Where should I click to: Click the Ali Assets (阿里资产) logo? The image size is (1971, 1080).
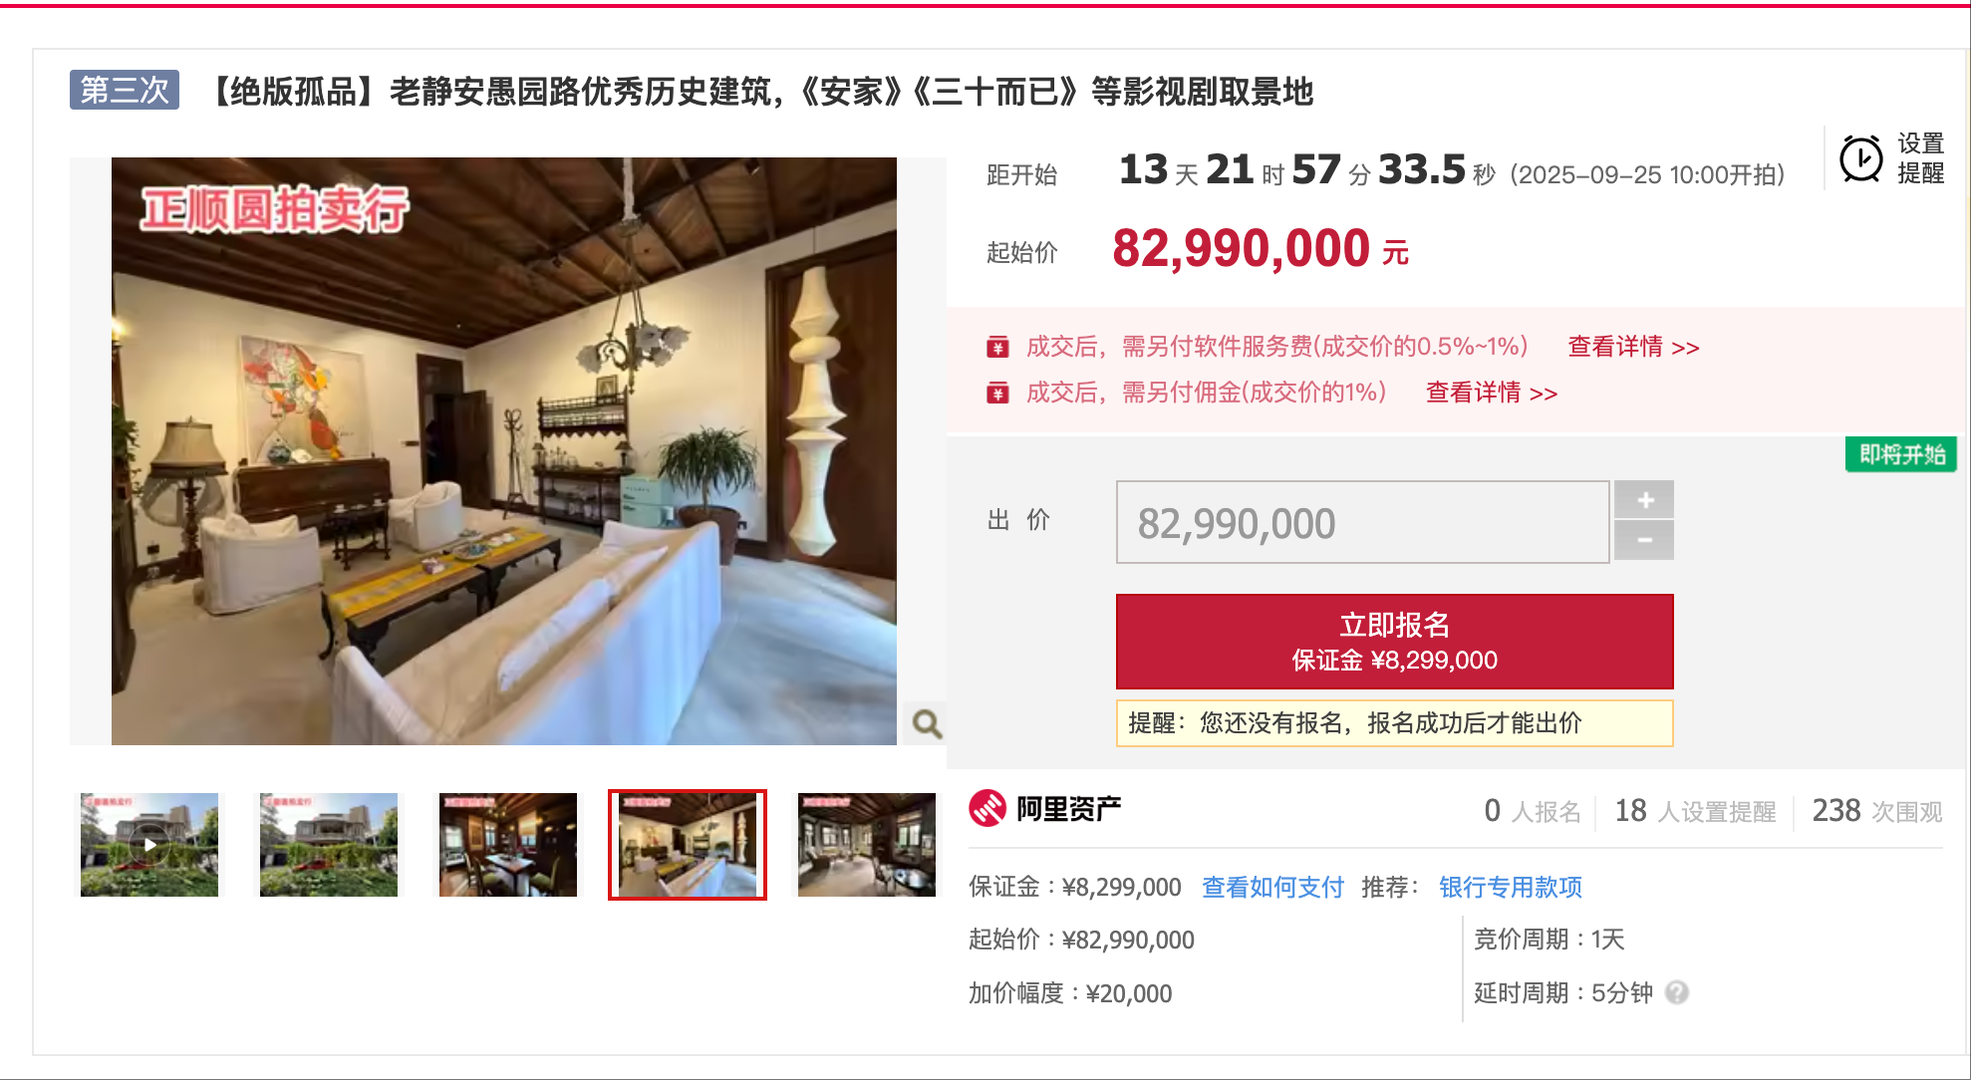[x=1045, y=808]
